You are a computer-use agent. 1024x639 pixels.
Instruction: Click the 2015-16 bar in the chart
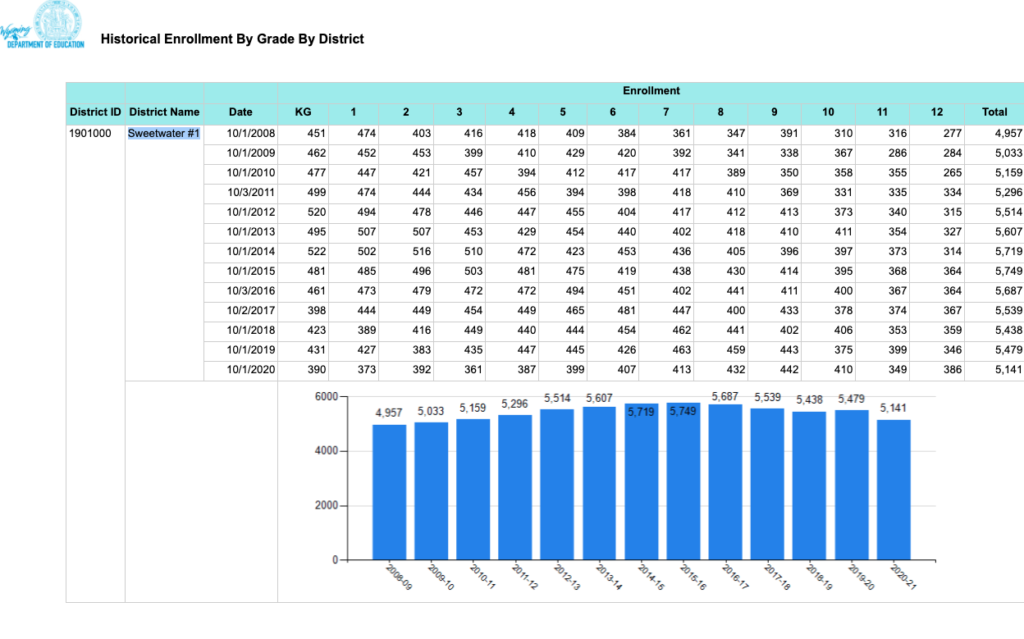[x=683, y=481]
